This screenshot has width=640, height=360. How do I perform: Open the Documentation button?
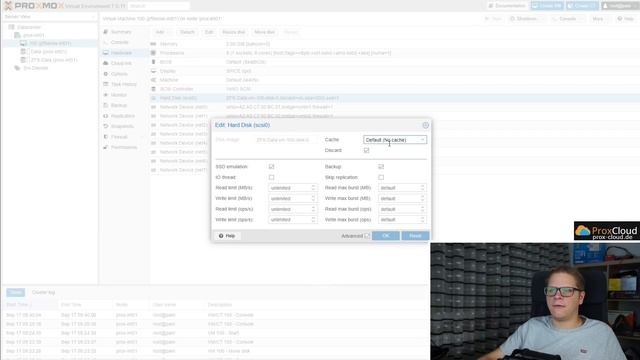point(507,6)
